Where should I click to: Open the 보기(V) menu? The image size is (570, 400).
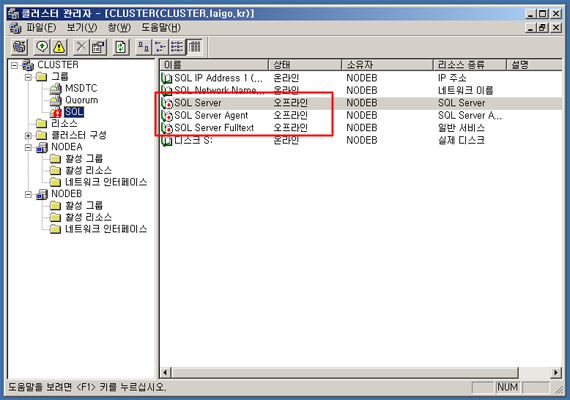(x=82, y=28)
